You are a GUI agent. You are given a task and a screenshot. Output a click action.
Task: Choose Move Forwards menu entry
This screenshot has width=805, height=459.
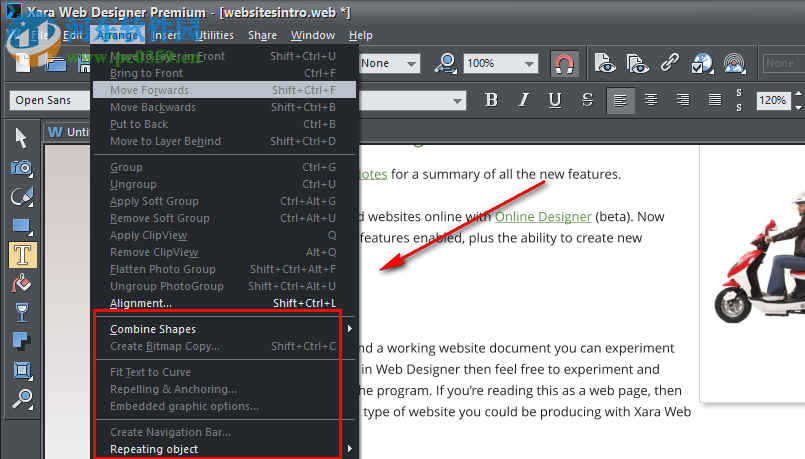tap(224, 90)
